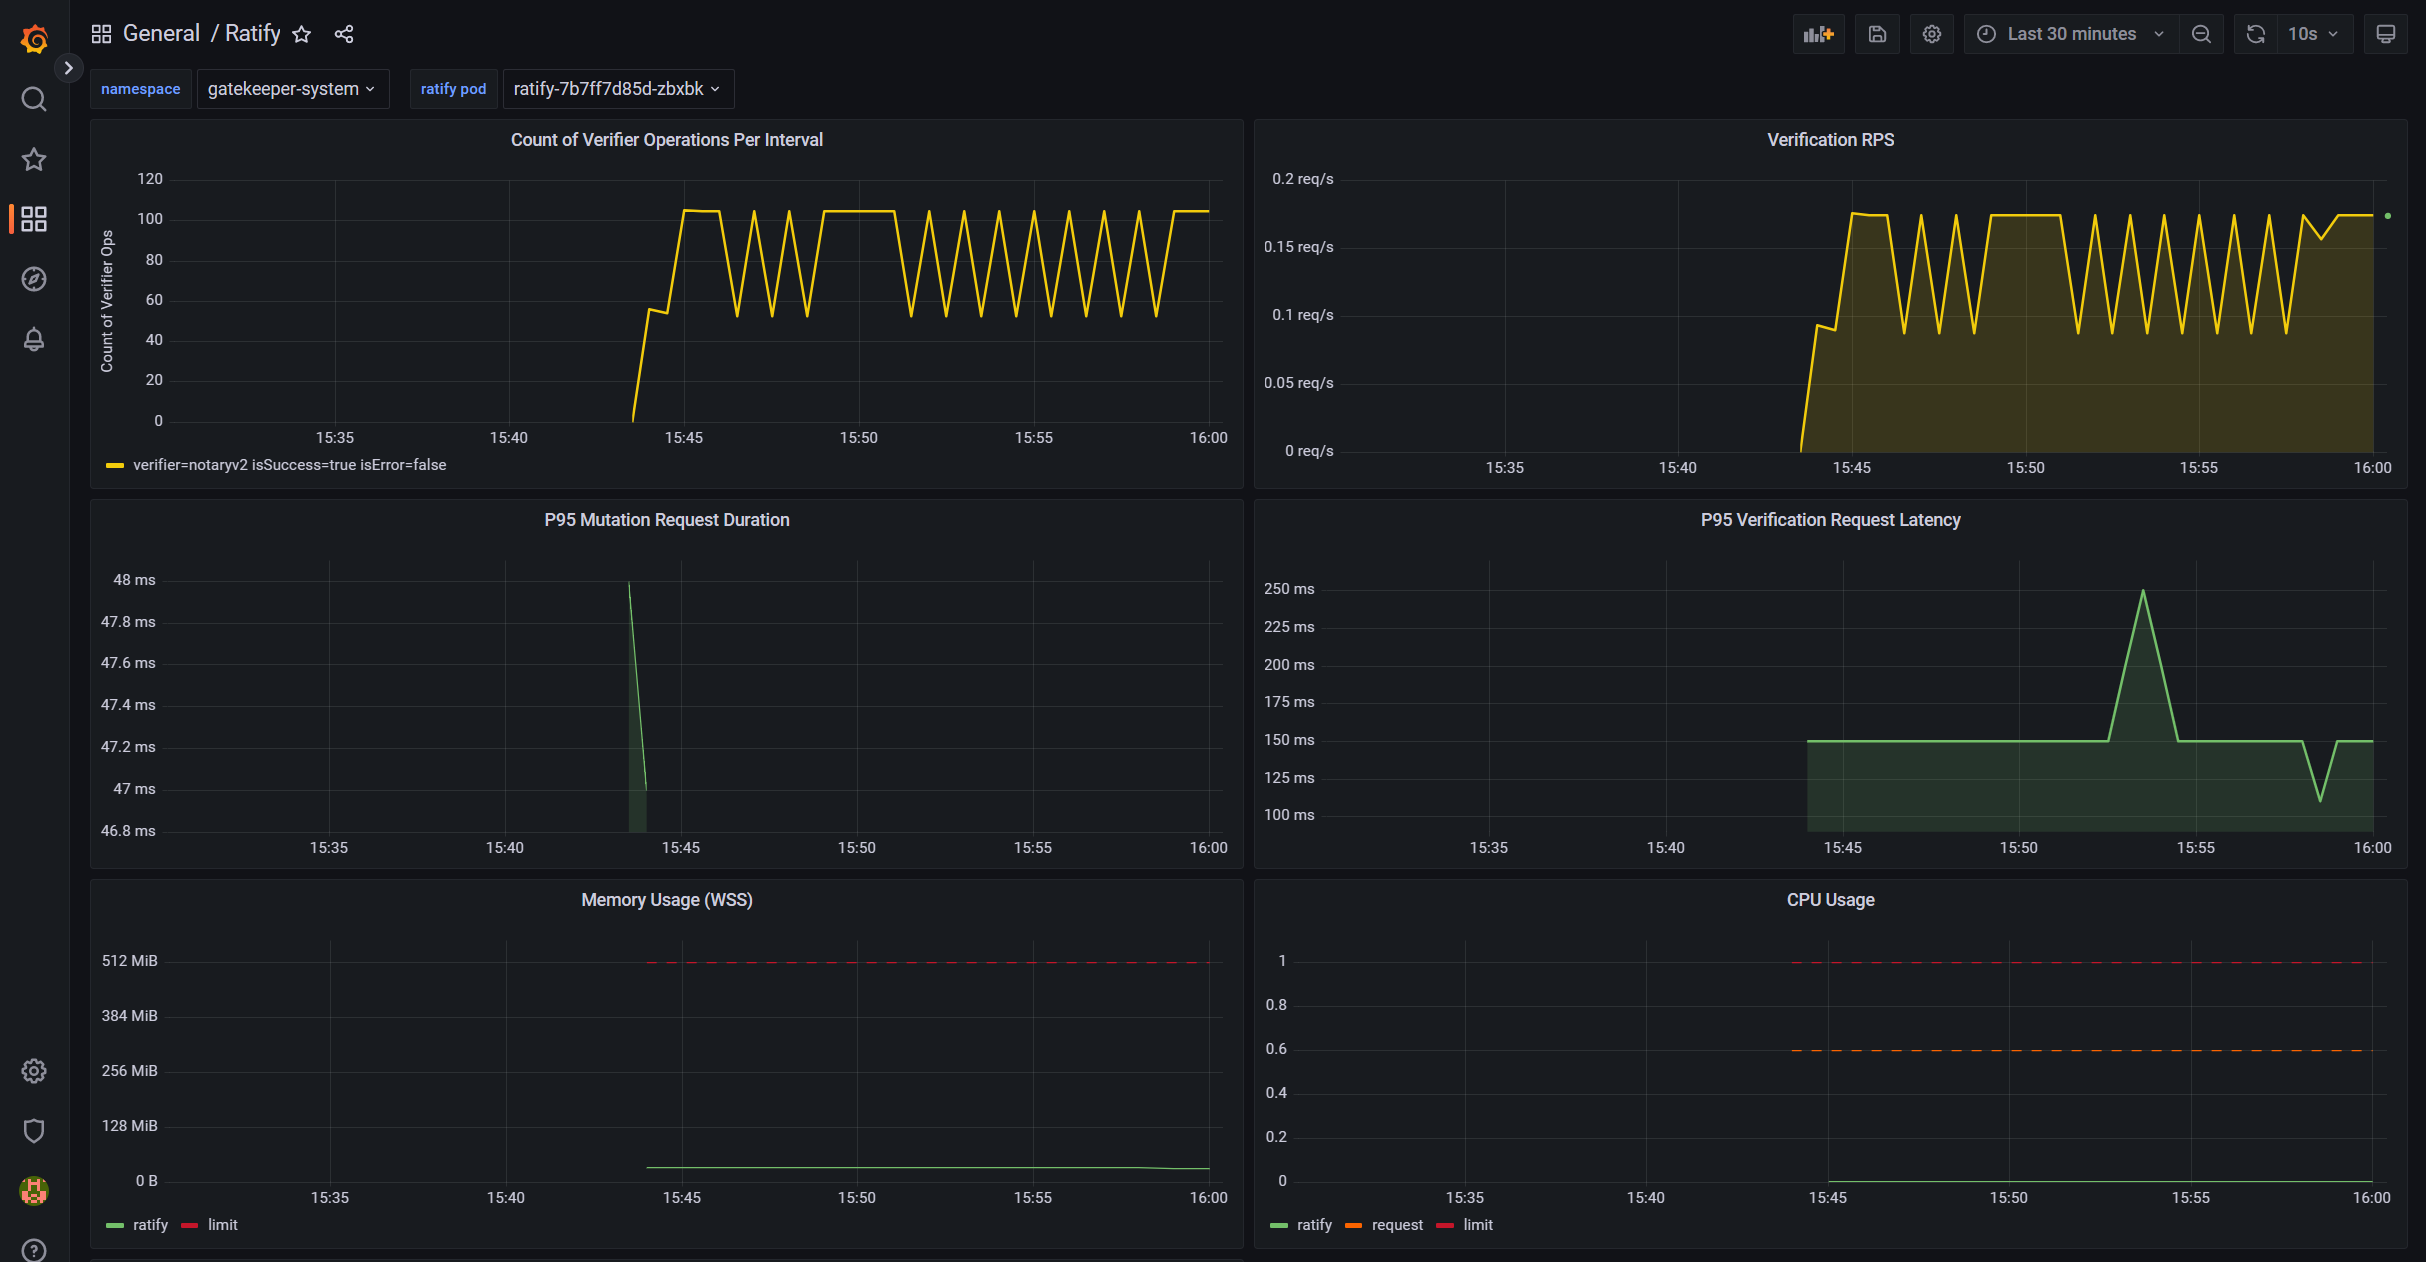Open the dashboard settings gear

(1931, 34)
